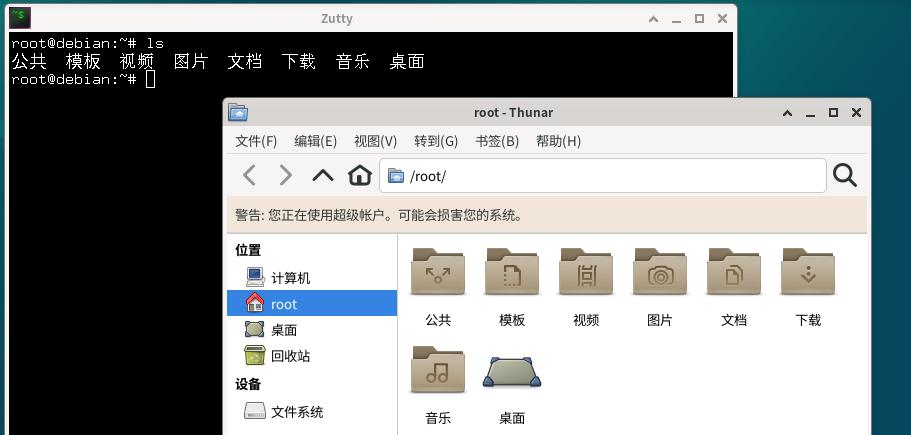Click the Zutty terminal window icon

(20, 18)
